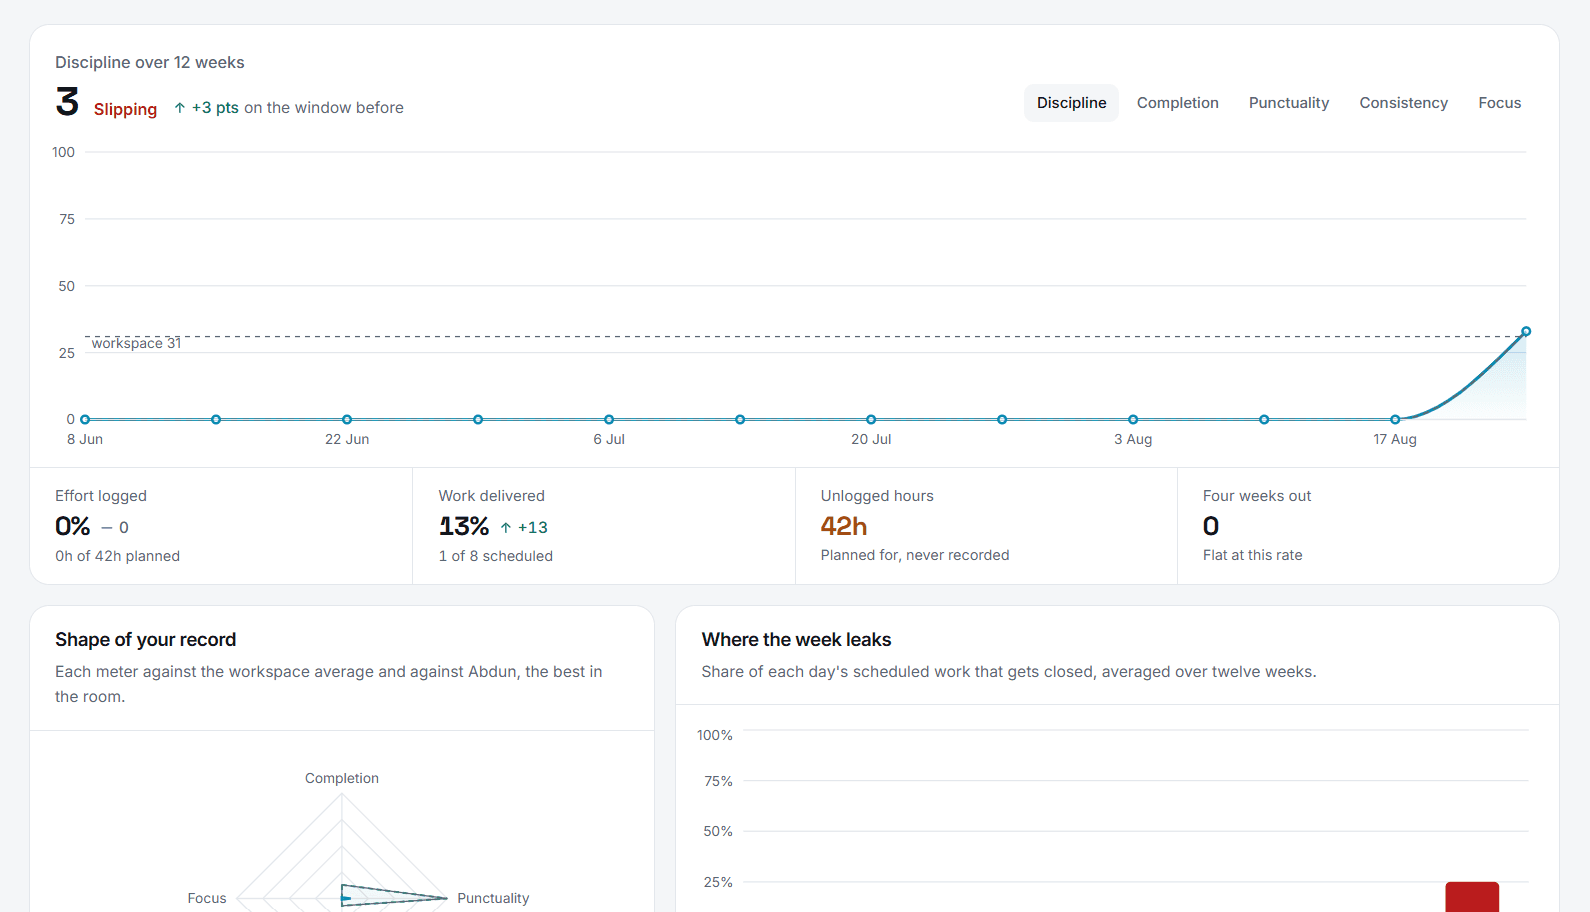Select the "13%" work delivered value

point(464,526)
